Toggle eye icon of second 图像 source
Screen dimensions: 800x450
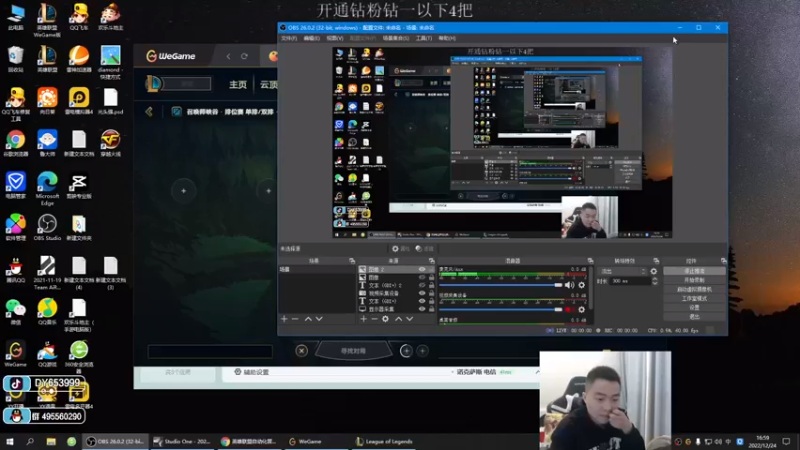(x=422, y=278)
